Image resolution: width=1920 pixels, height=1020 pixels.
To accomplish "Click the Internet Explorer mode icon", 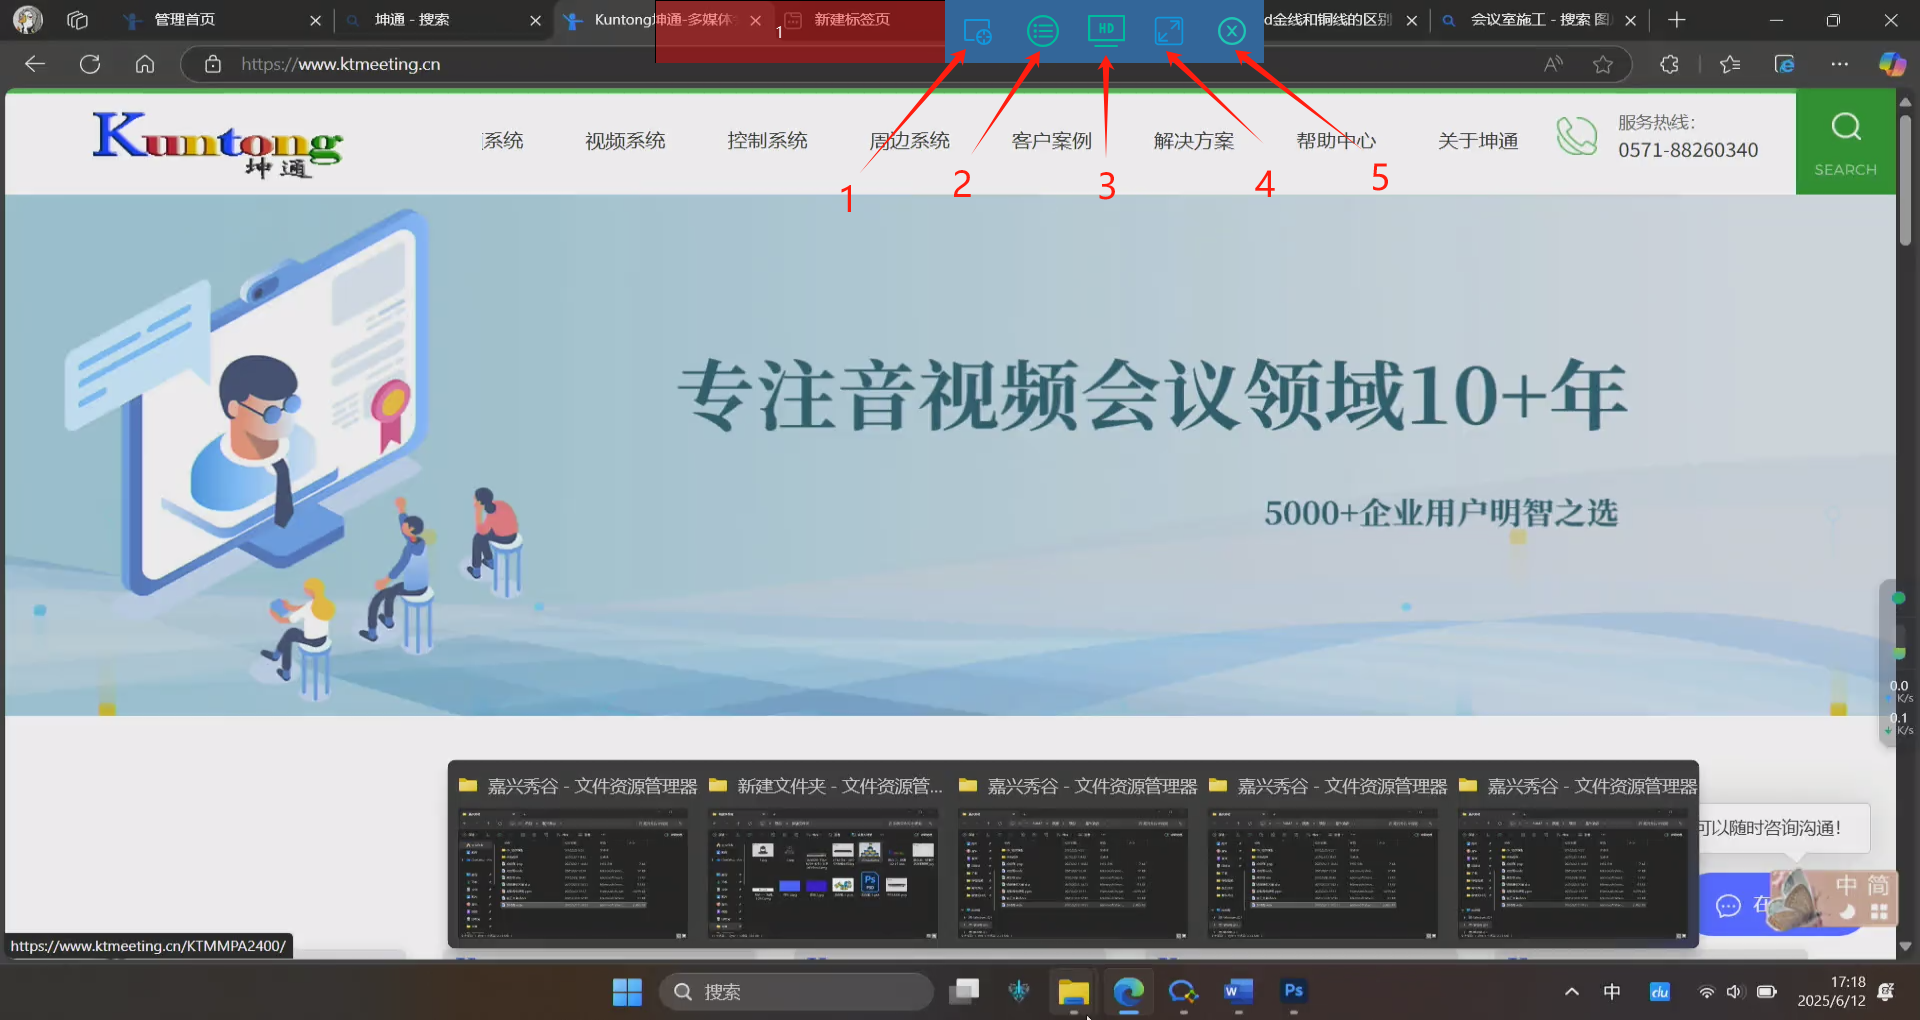I will click(x=1785, y=64).
